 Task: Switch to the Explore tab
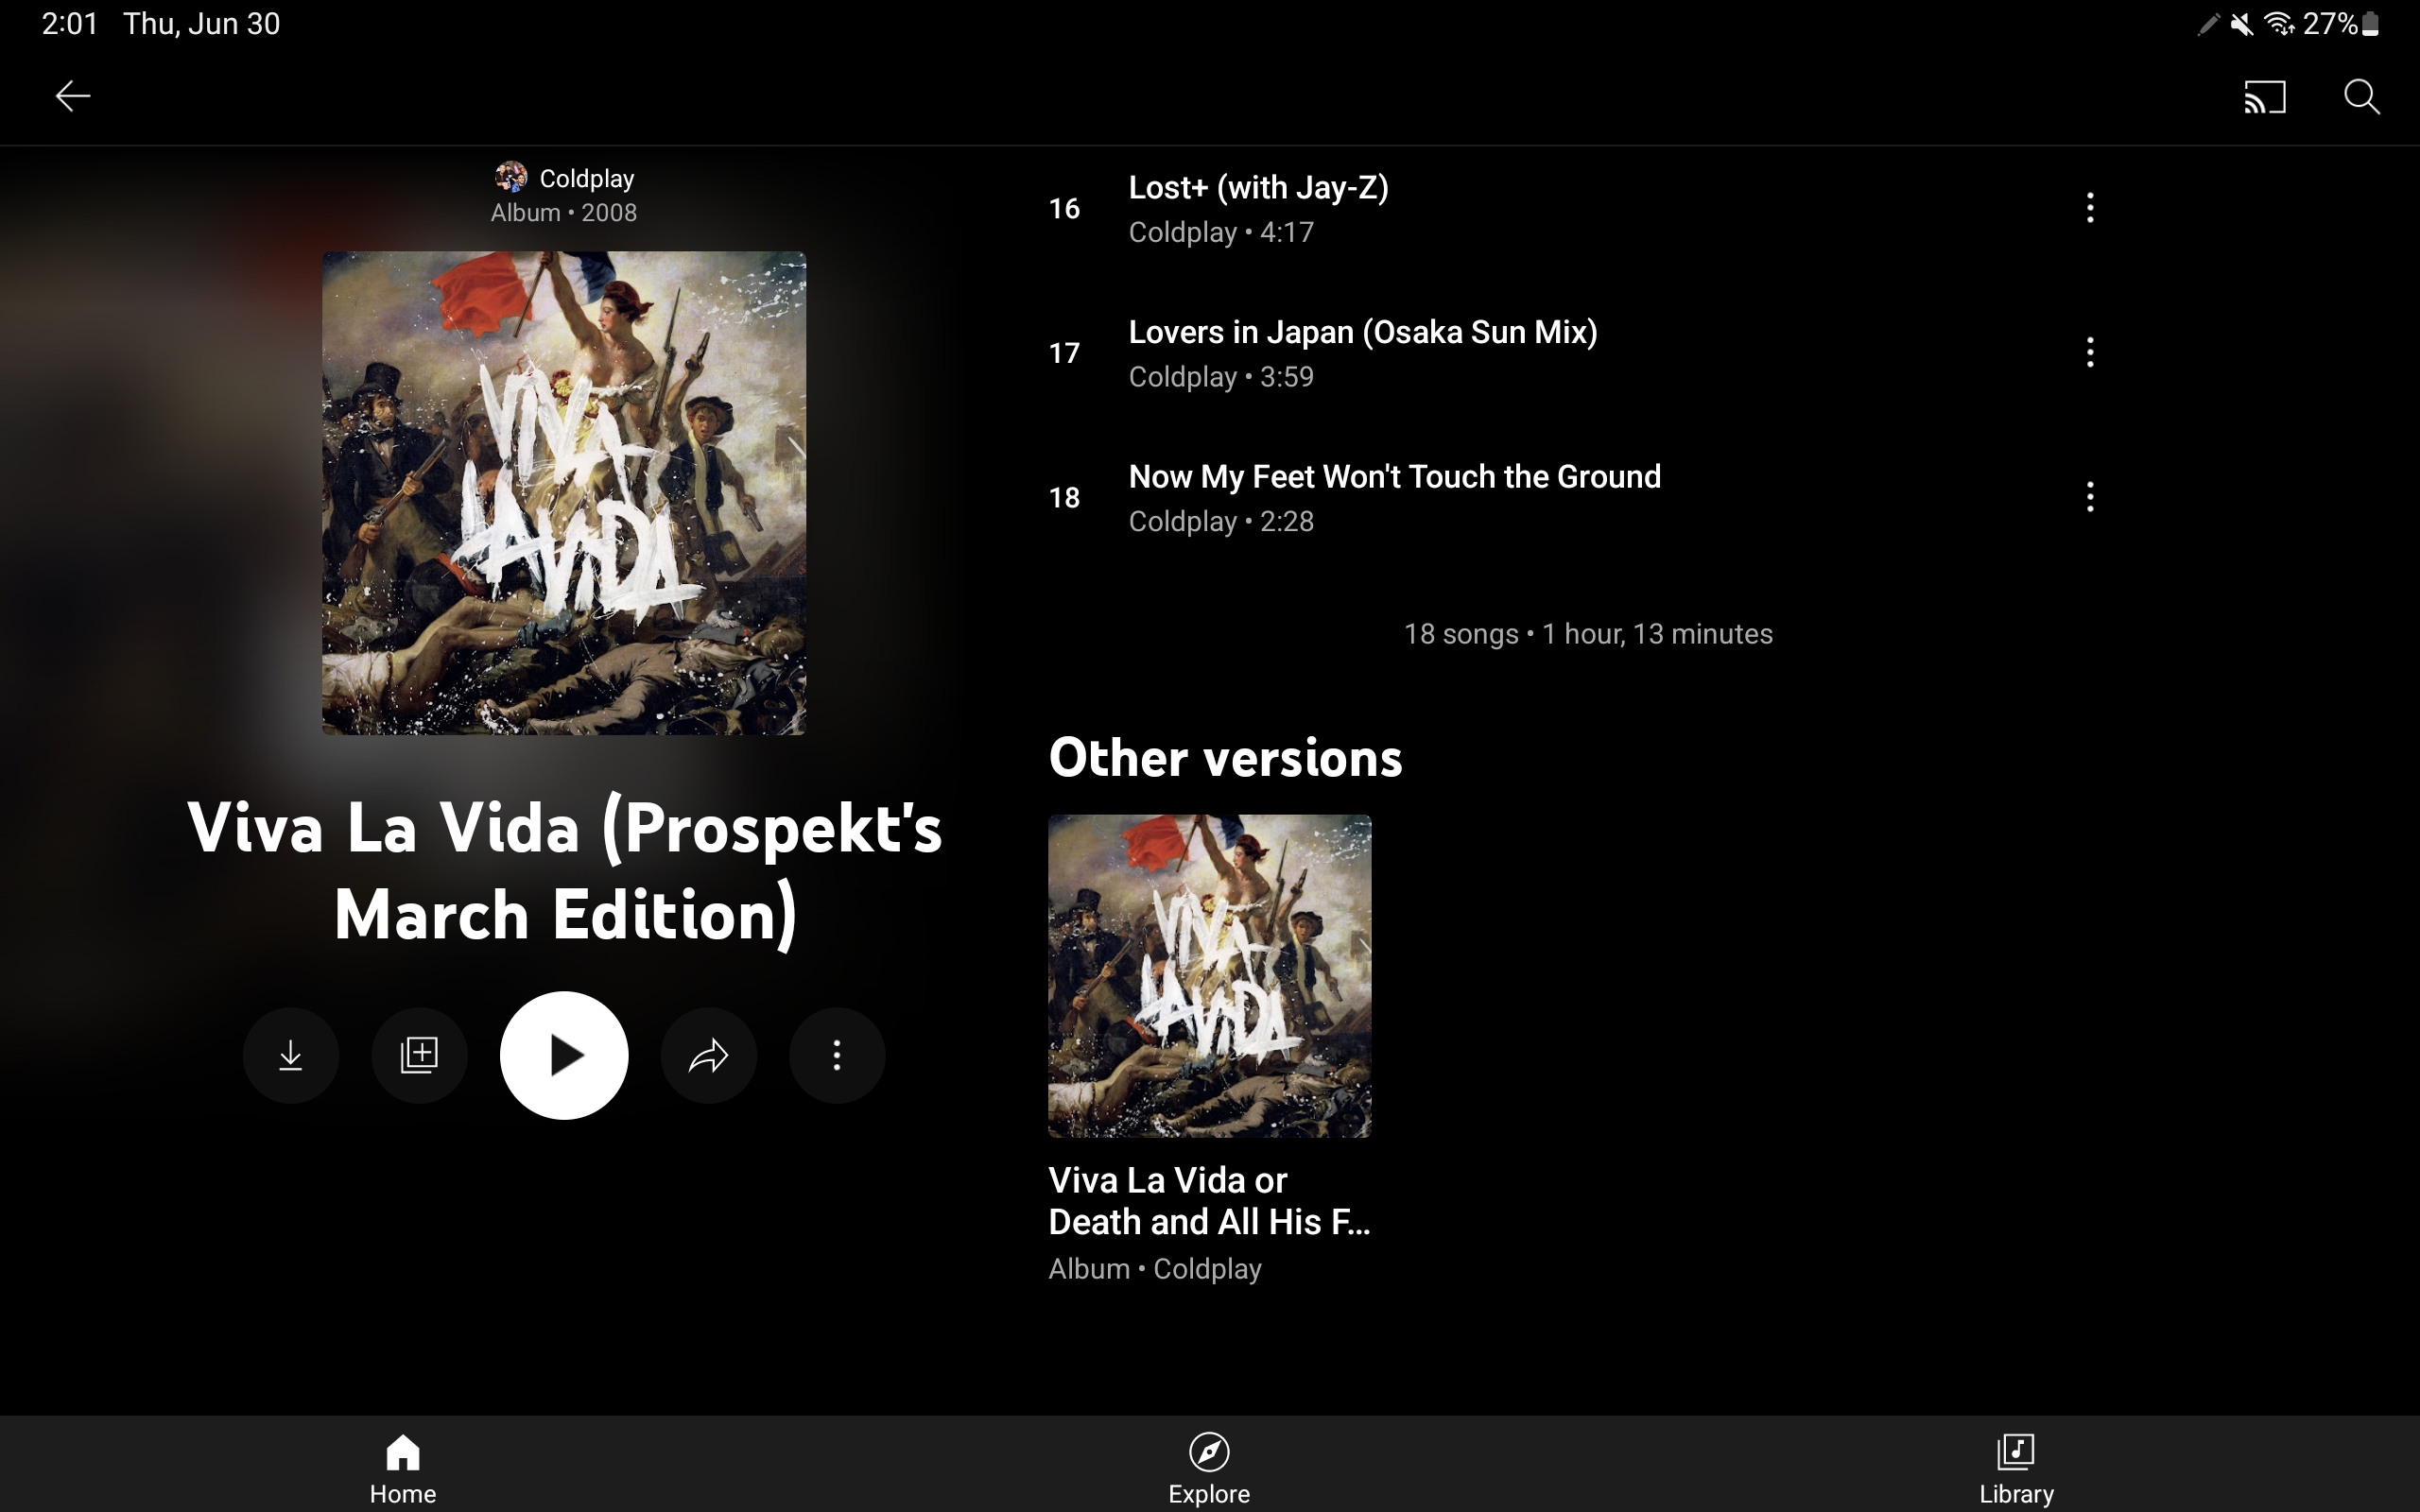tap(1209, 1468)
